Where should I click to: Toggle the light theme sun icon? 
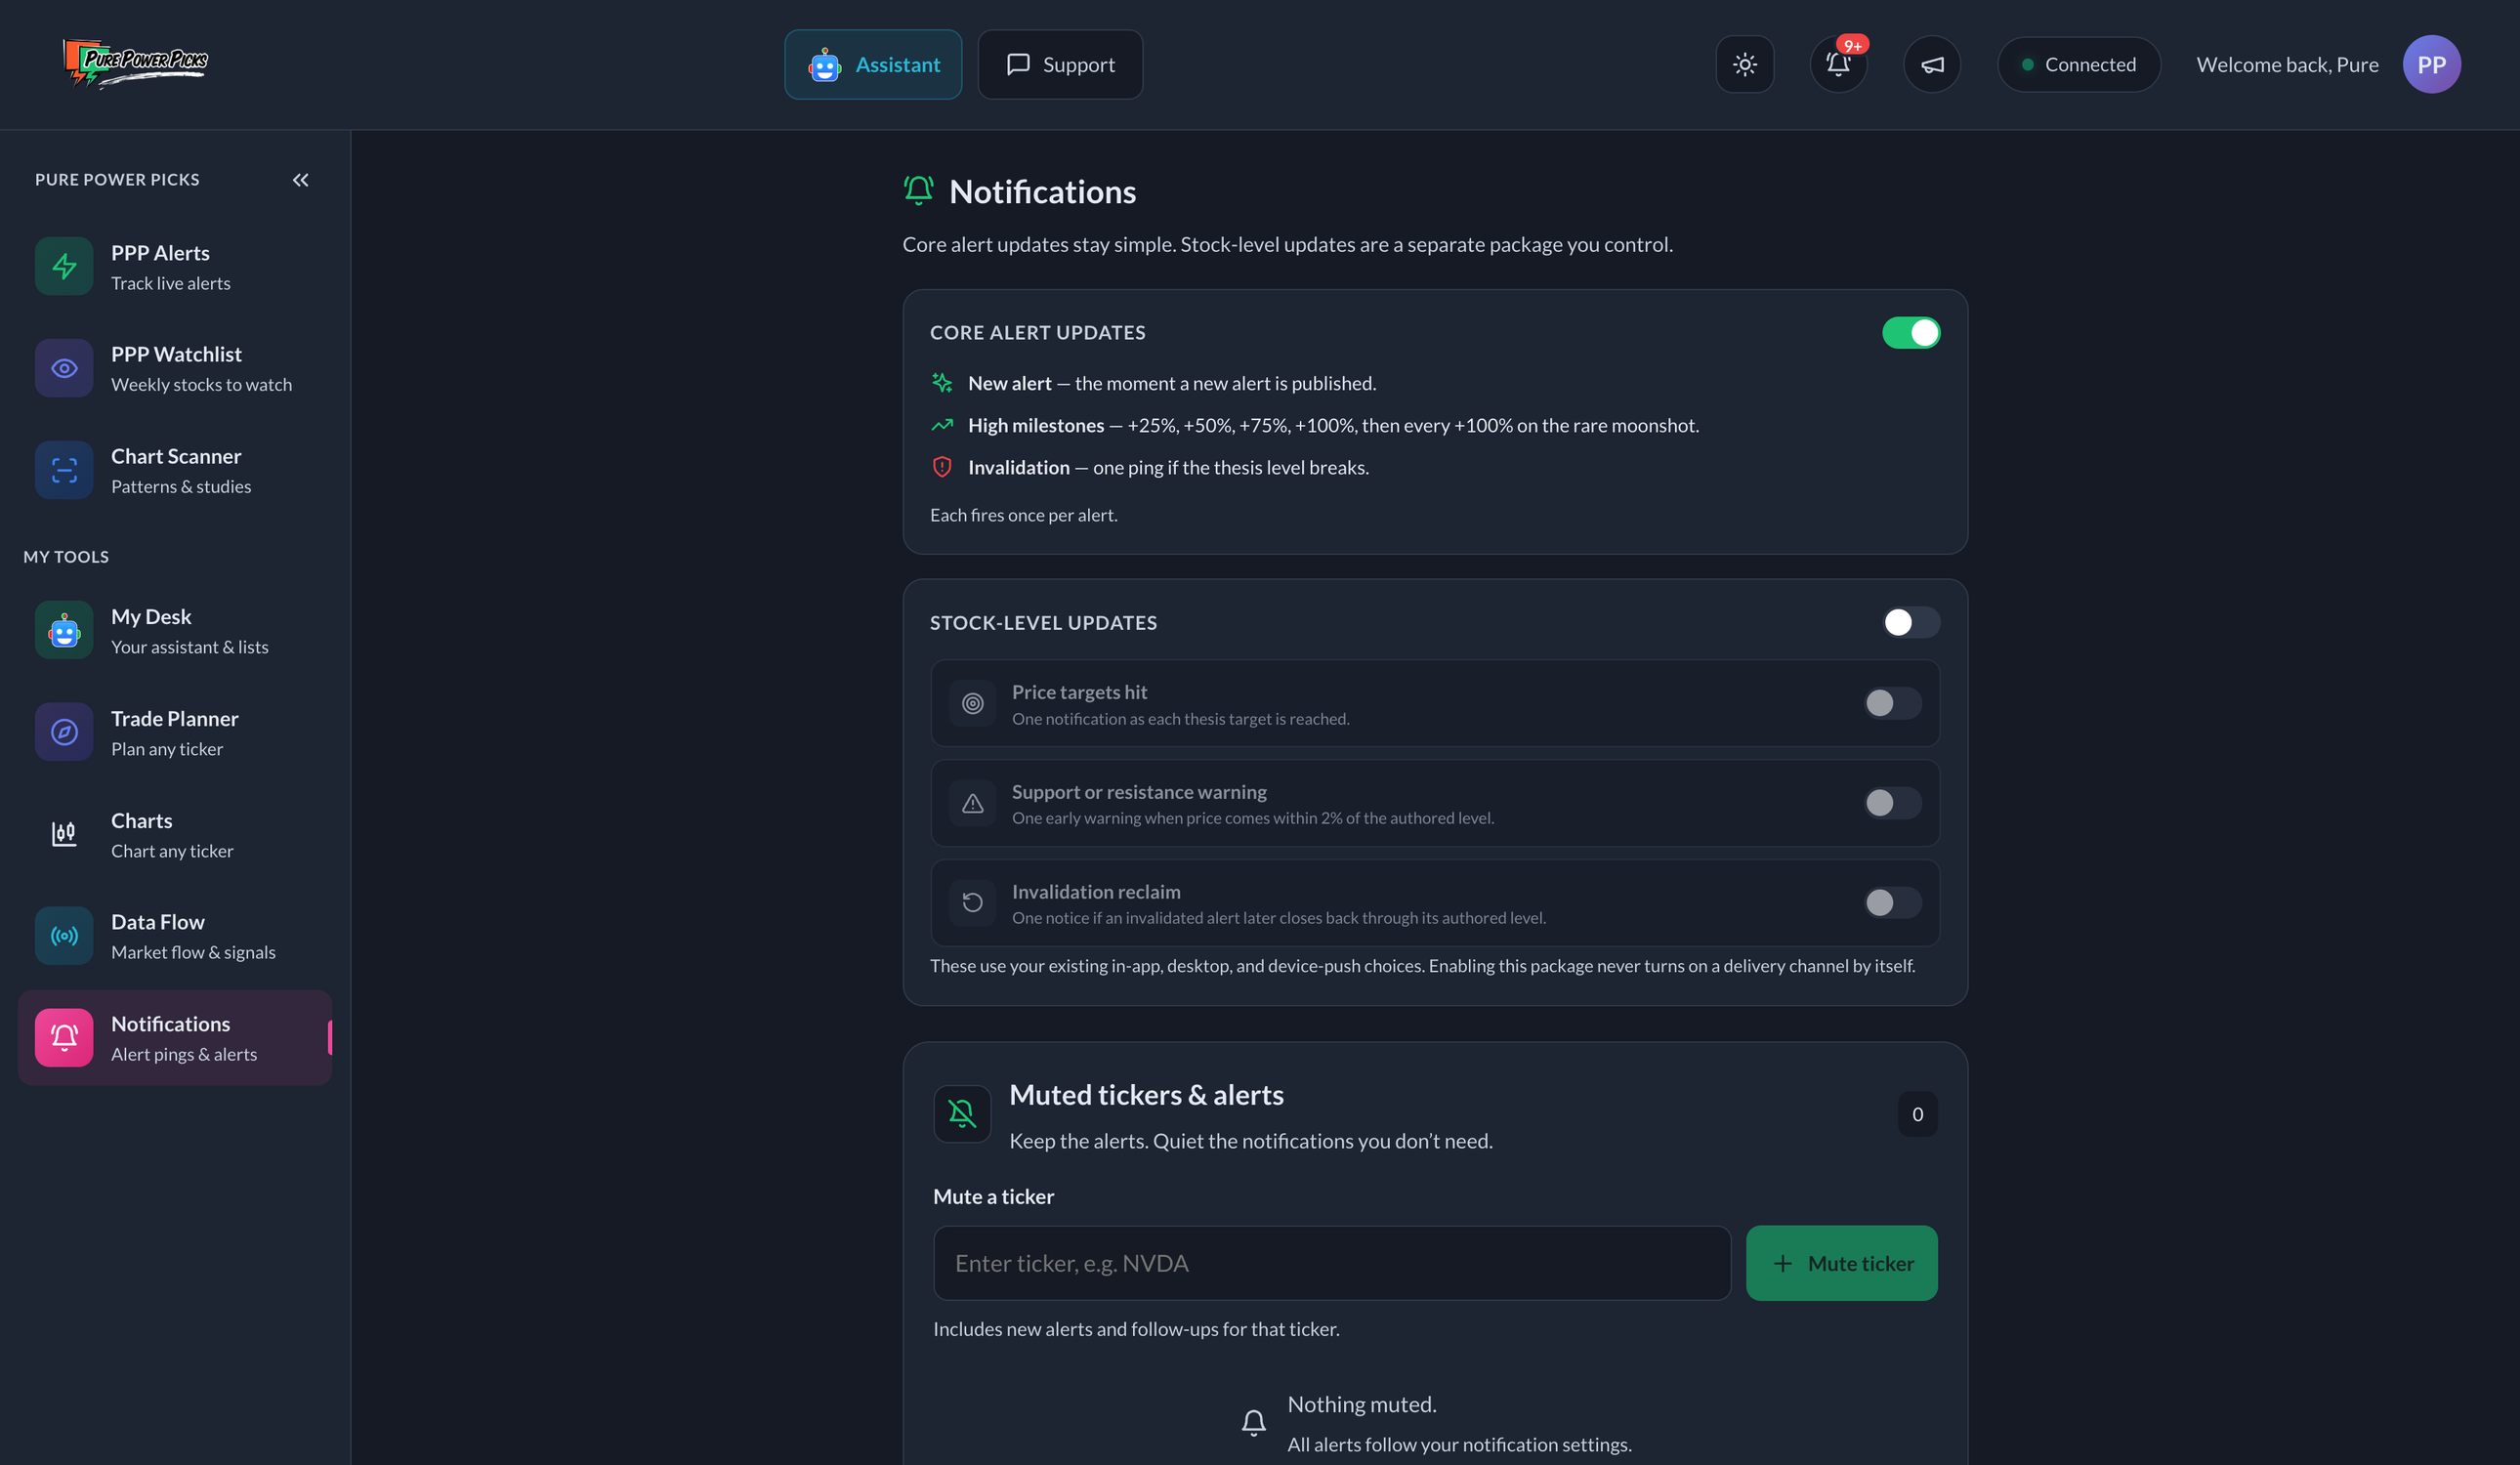(1744, 64)
